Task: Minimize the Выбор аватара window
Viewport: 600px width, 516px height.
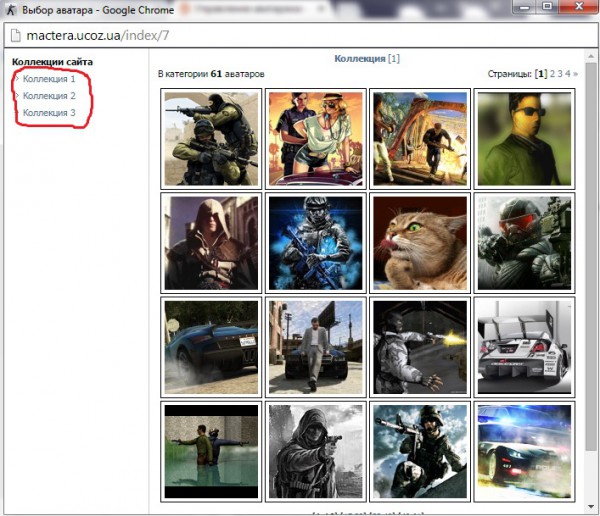Action: tap(524, 7)
